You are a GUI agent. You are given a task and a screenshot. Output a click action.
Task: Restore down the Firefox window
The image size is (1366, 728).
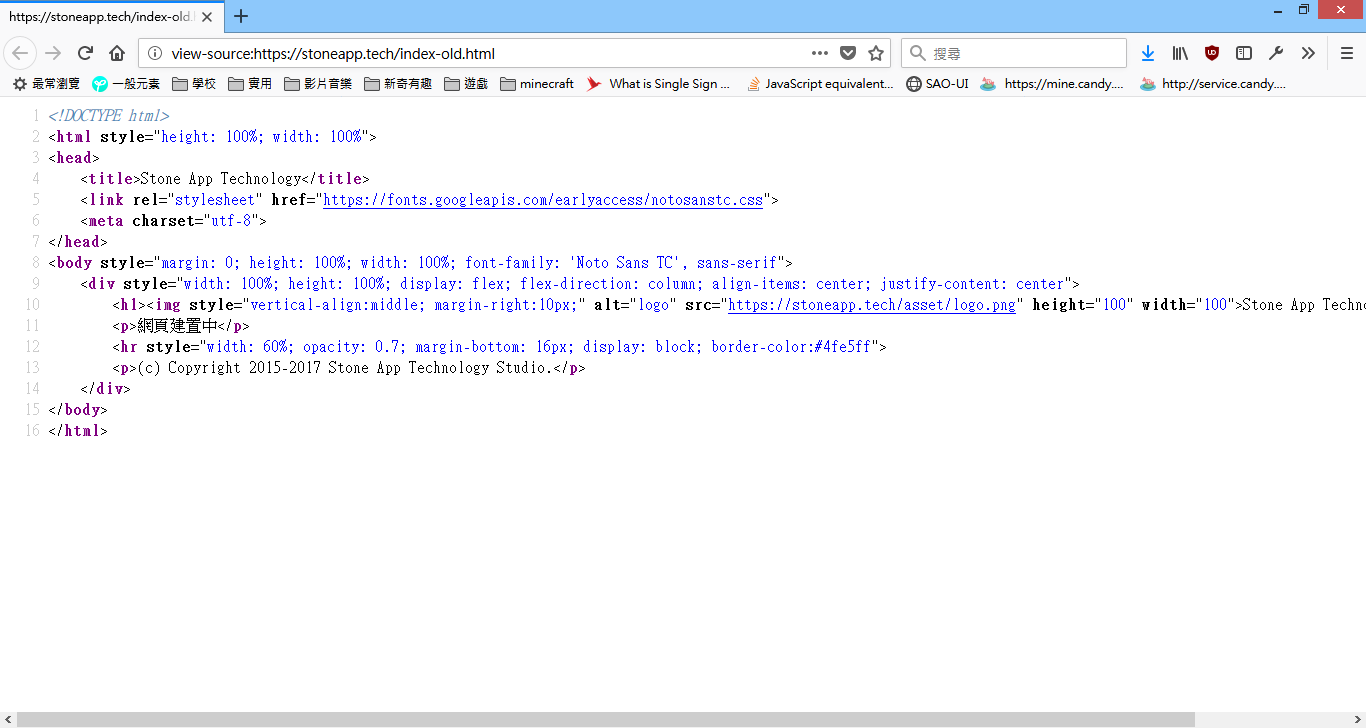(x=1304, y=9)
